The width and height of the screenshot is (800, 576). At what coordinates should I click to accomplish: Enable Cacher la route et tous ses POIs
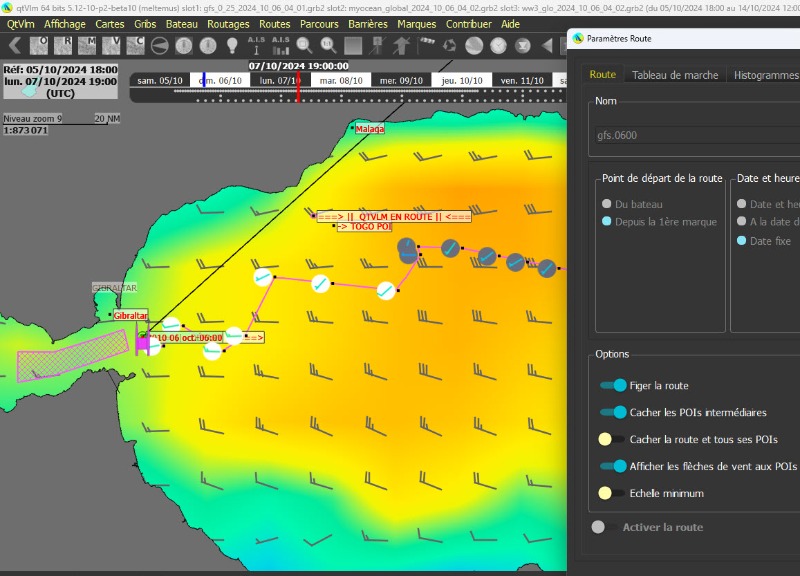[x=611, y=439]
